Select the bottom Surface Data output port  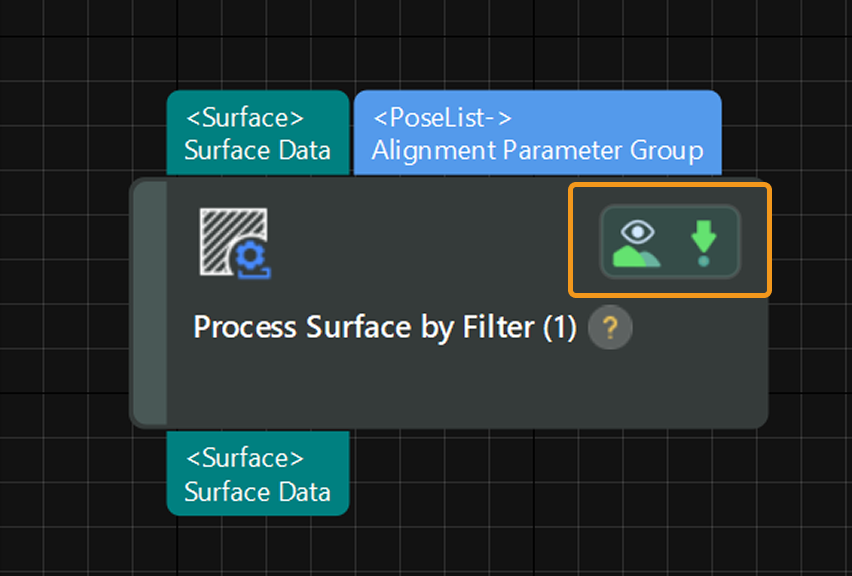257,474
